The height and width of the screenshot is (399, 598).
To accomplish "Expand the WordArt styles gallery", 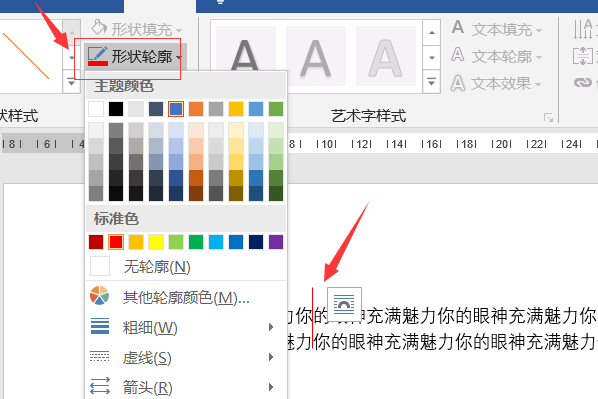I will pyautogui.click(x=431, y=82).
